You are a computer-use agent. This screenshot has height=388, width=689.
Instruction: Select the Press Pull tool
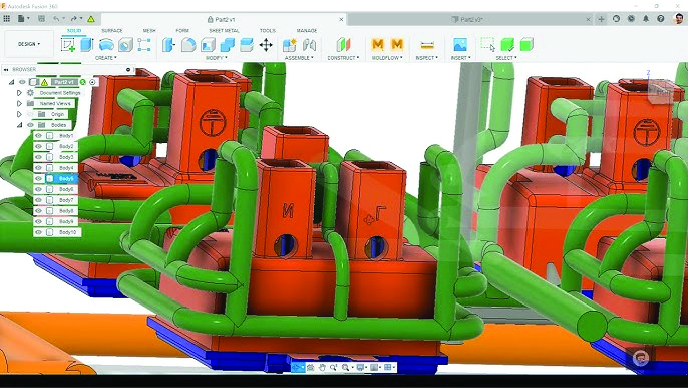169,45
